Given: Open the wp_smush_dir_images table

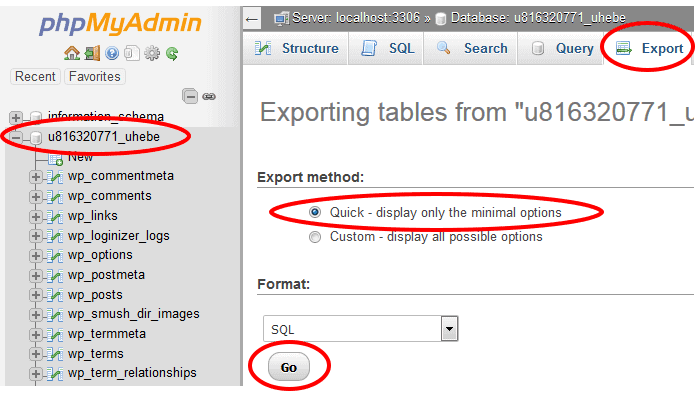Looking at the screenshot, I should [134, 314].
